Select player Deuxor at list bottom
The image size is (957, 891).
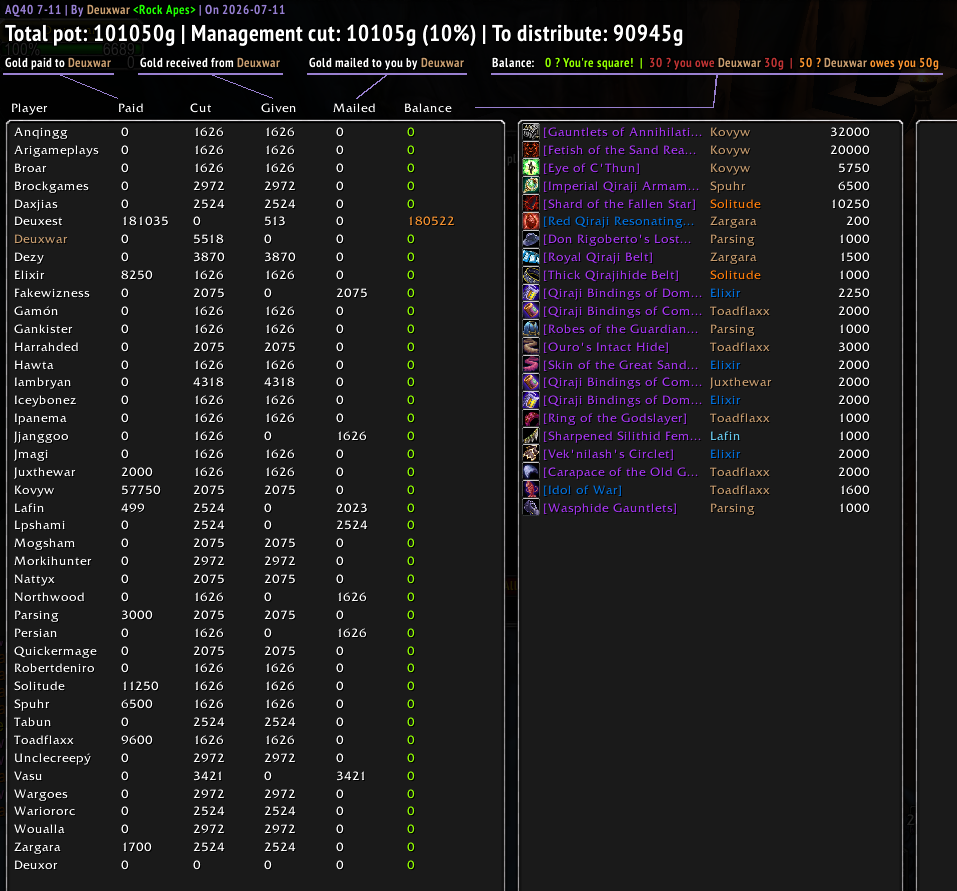click(36, 865)
